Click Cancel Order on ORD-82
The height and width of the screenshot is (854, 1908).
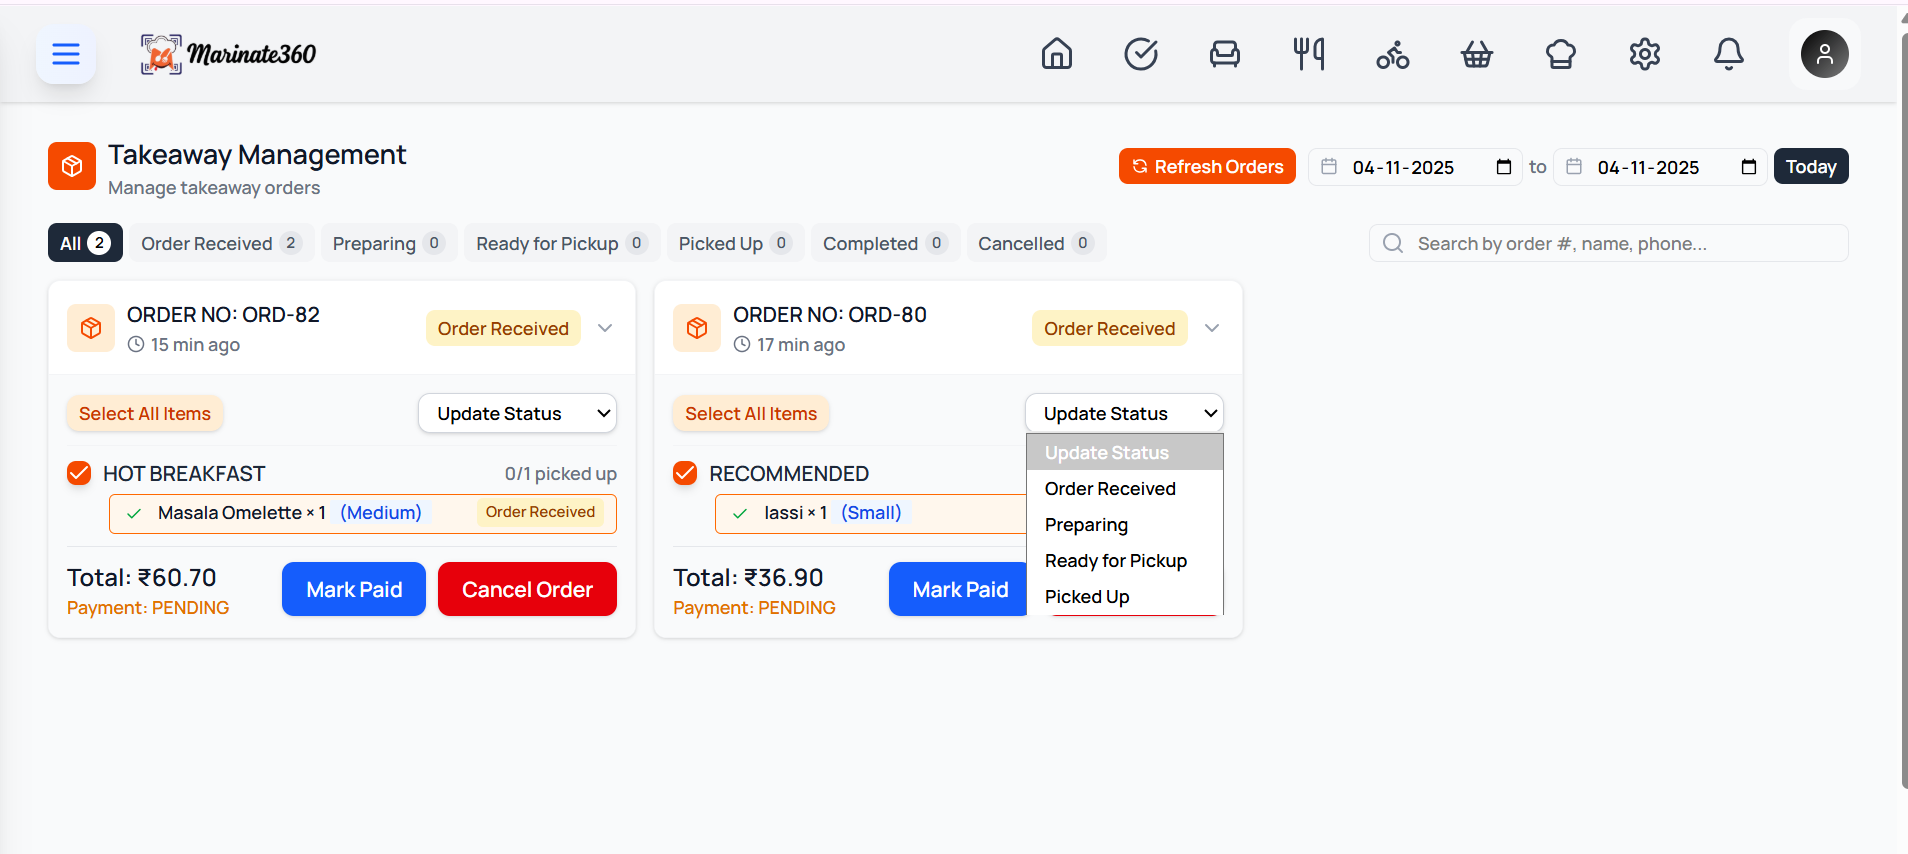click(x=527, y=590)
